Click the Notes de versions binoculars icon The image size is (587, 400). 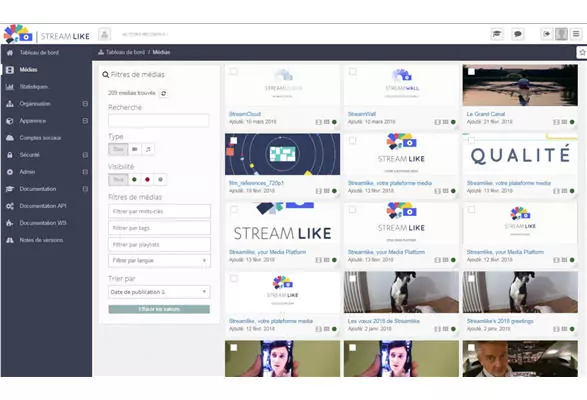click(x=10, y=240)
